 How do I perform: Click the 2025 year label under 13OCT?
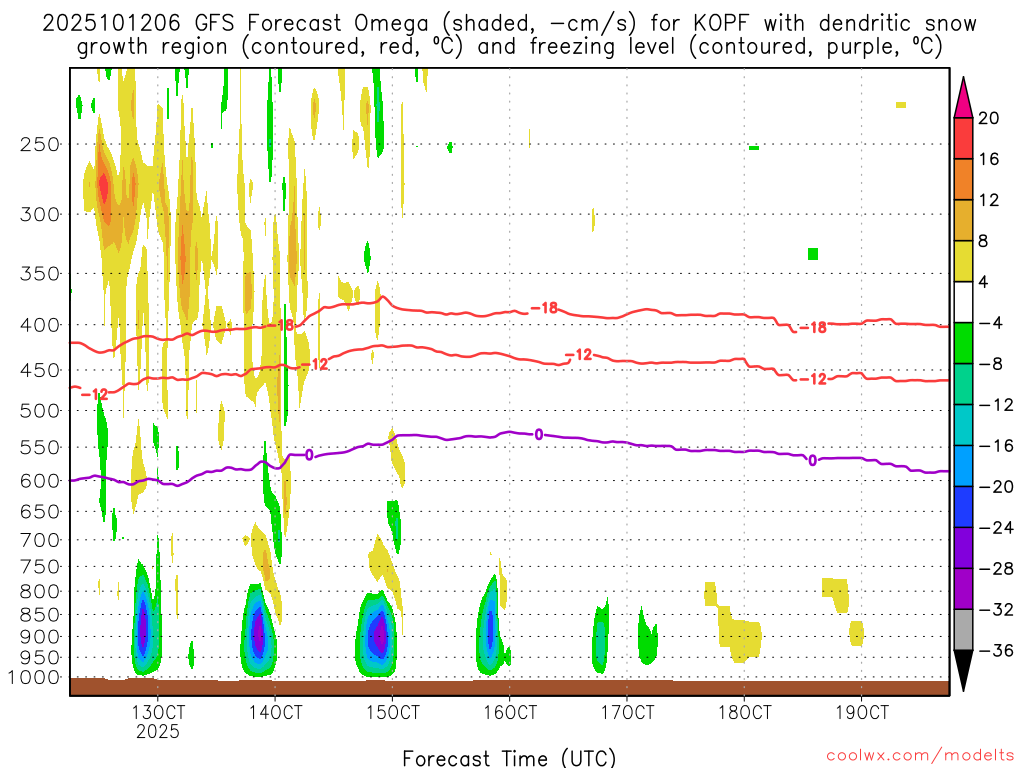[158, 732]
